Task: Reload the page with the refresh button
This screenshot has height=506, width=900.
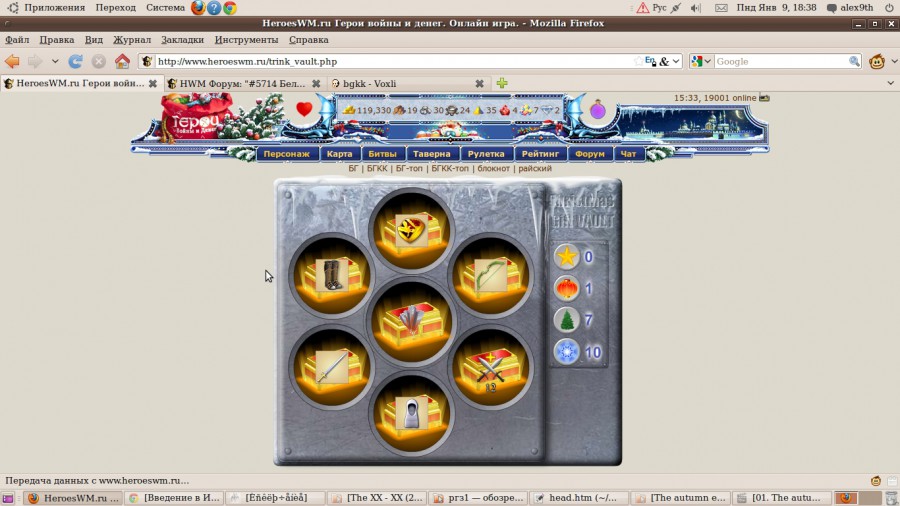Action: click(x=75, y=61)
